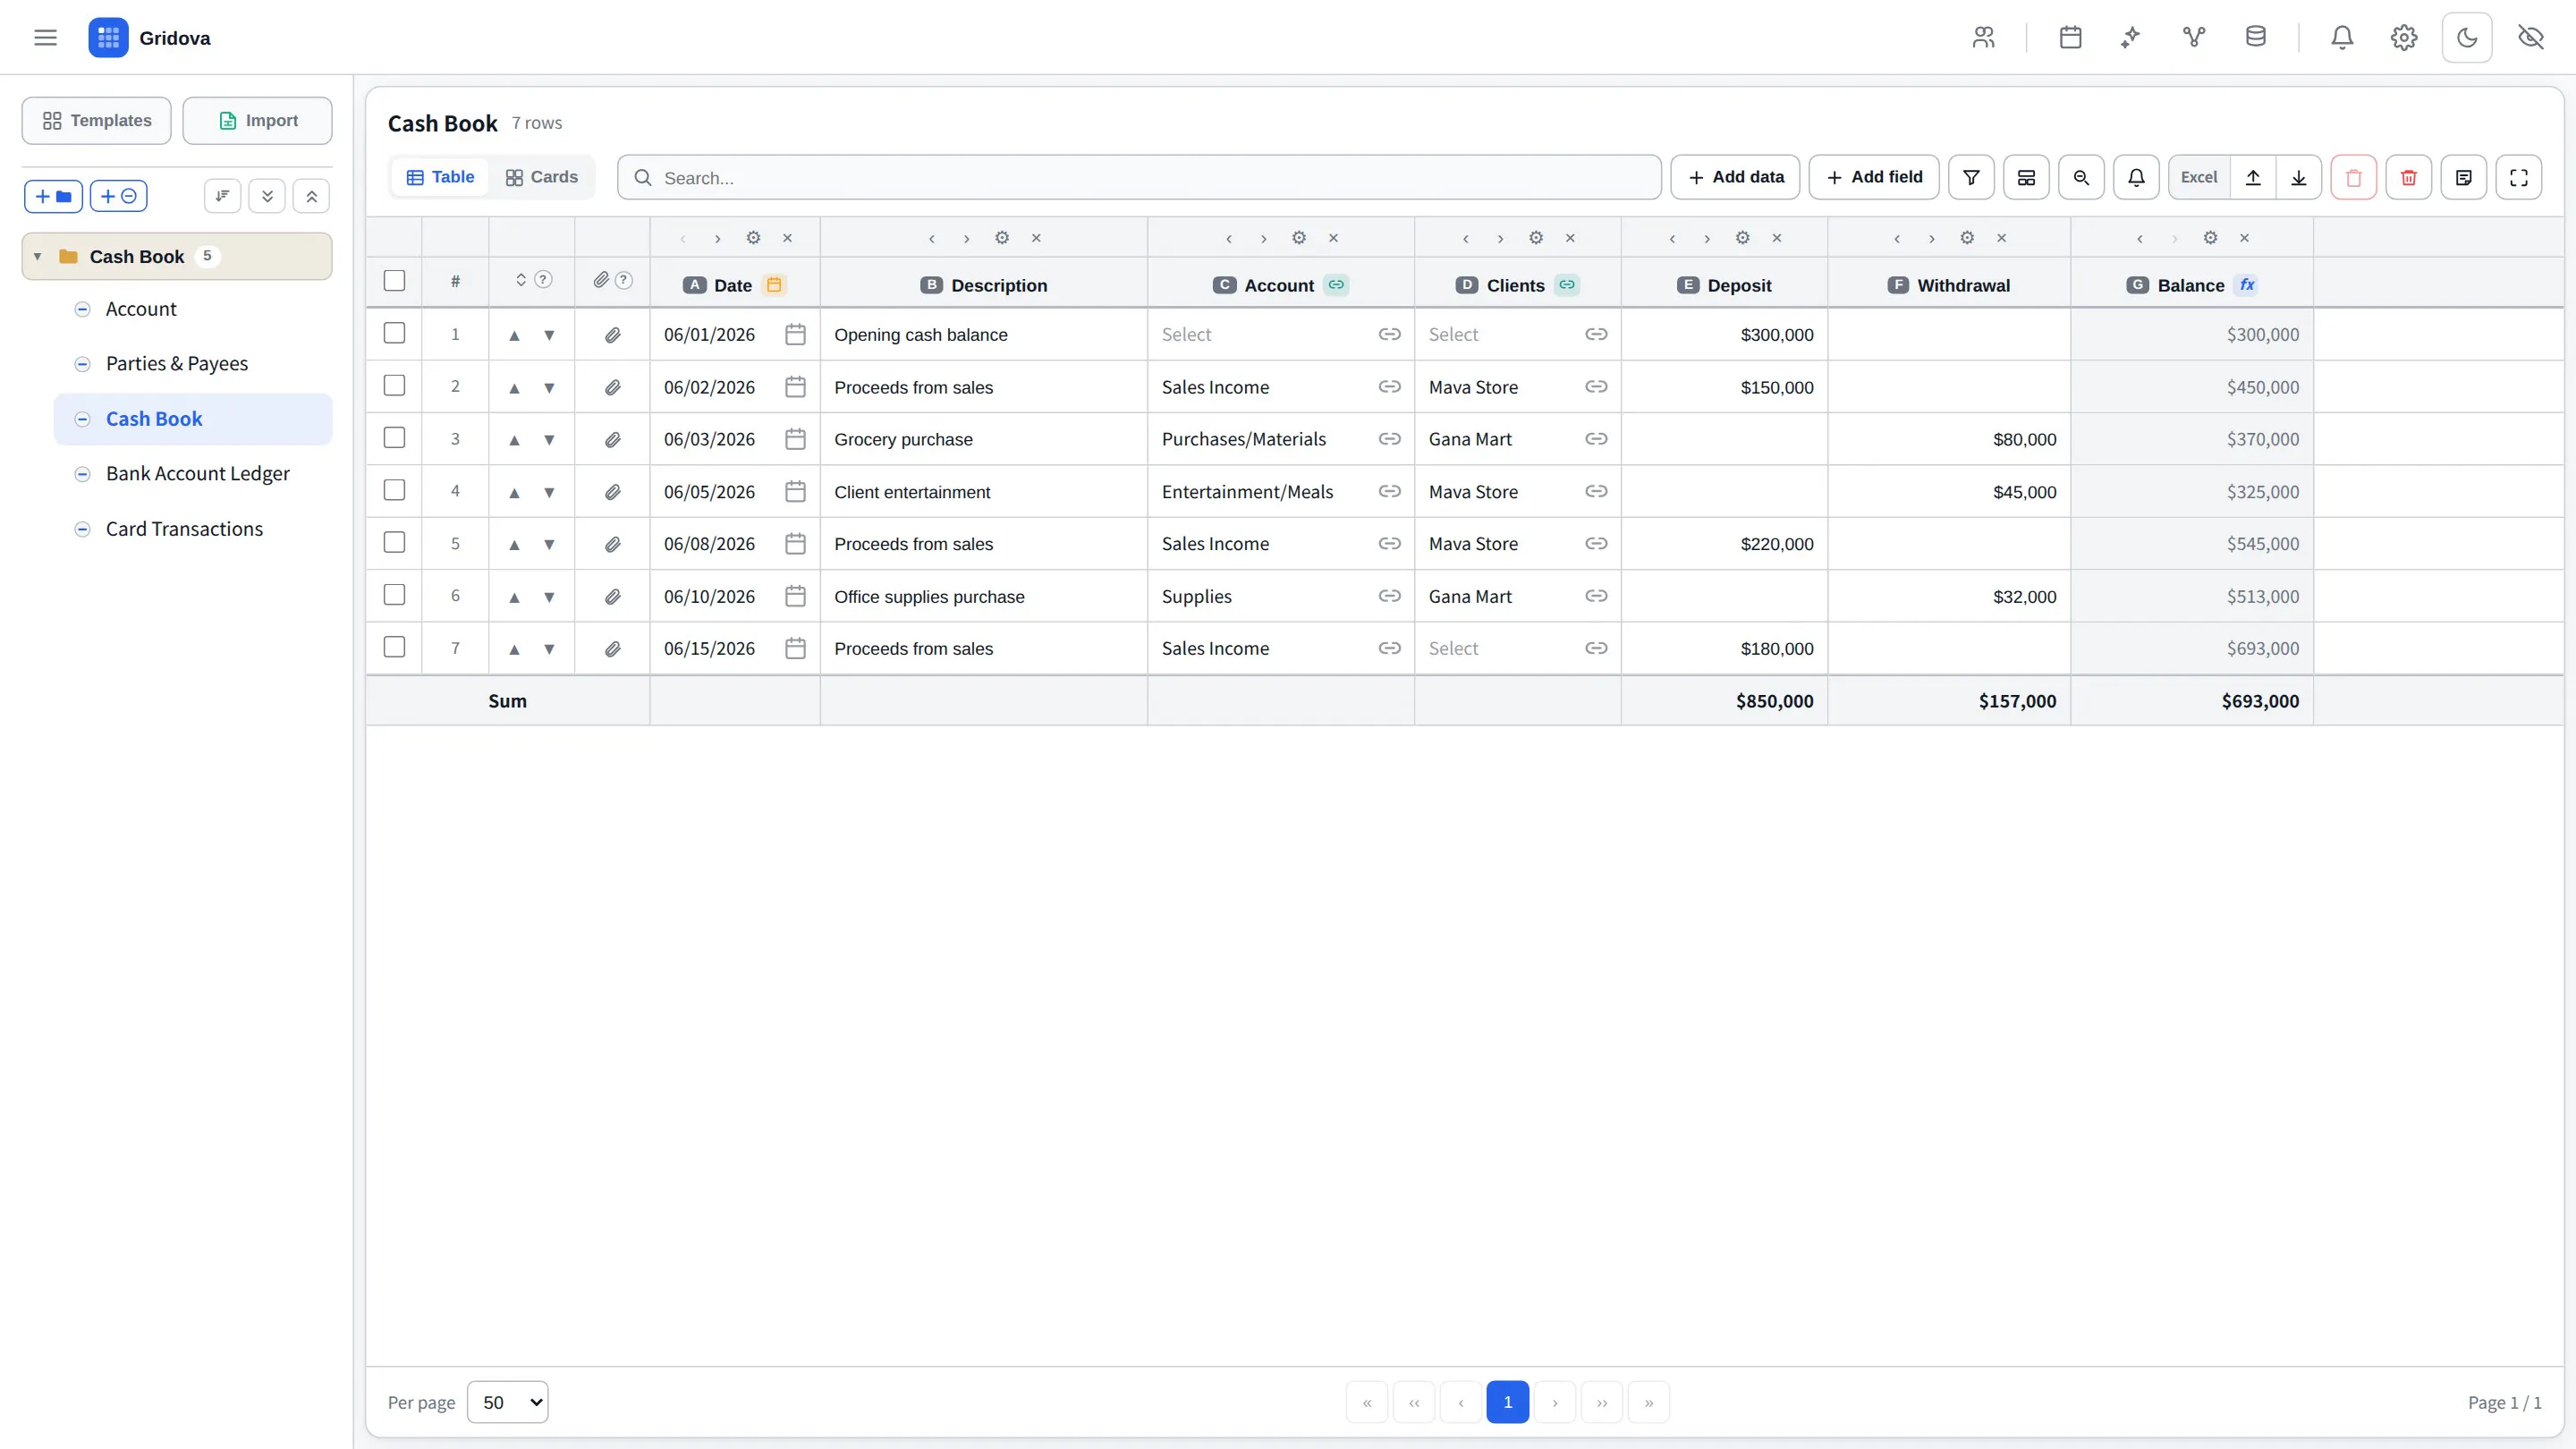Image resolution: width=2576 pixels, height=1449 pixels.
Task: Open the settings gear in top bar
Action: click(x=2404, y=38)
